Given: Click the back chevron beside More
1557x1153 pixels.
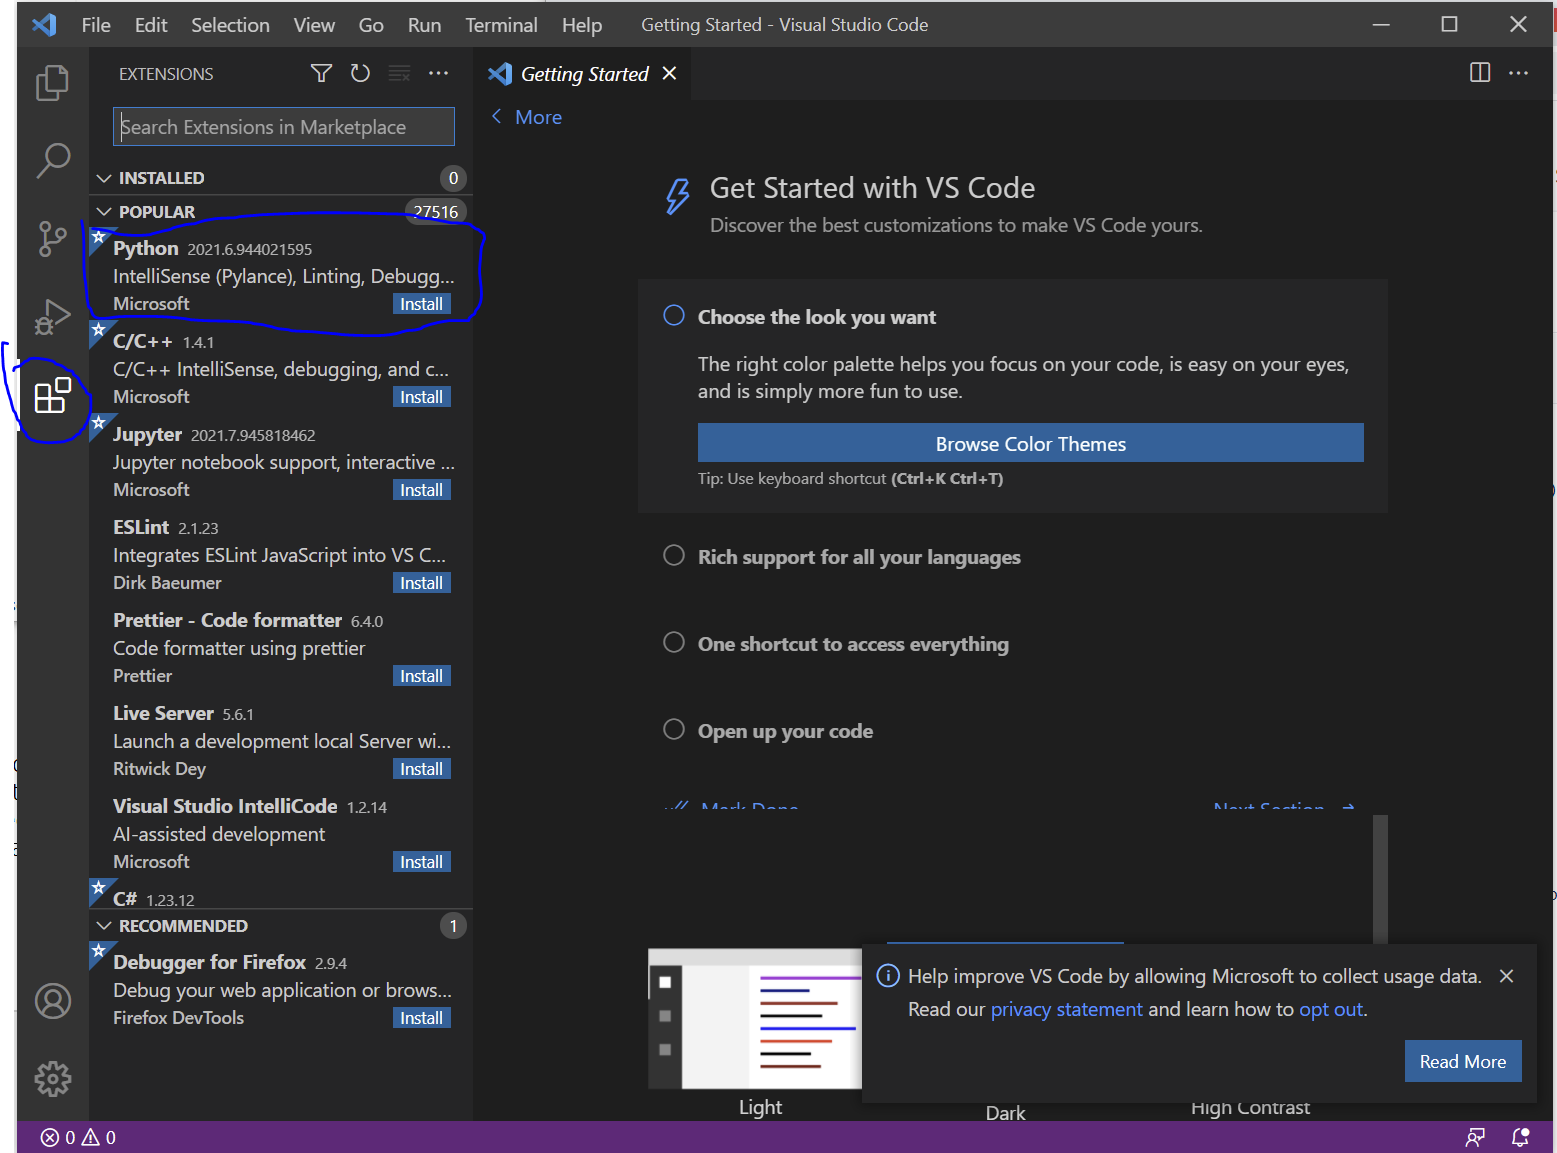Looking at the screenshot, I should click(x=497, y=117).
